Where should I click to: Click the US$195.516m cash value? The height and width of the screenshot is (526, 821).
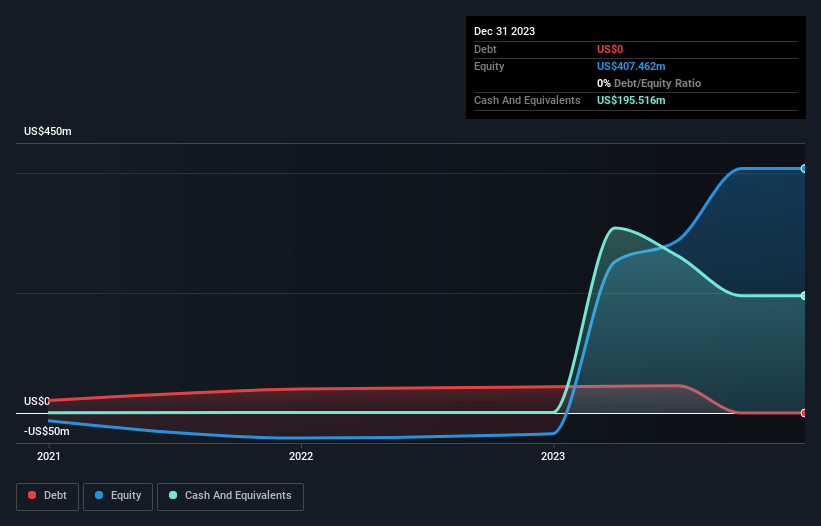(x=631, y=100)
